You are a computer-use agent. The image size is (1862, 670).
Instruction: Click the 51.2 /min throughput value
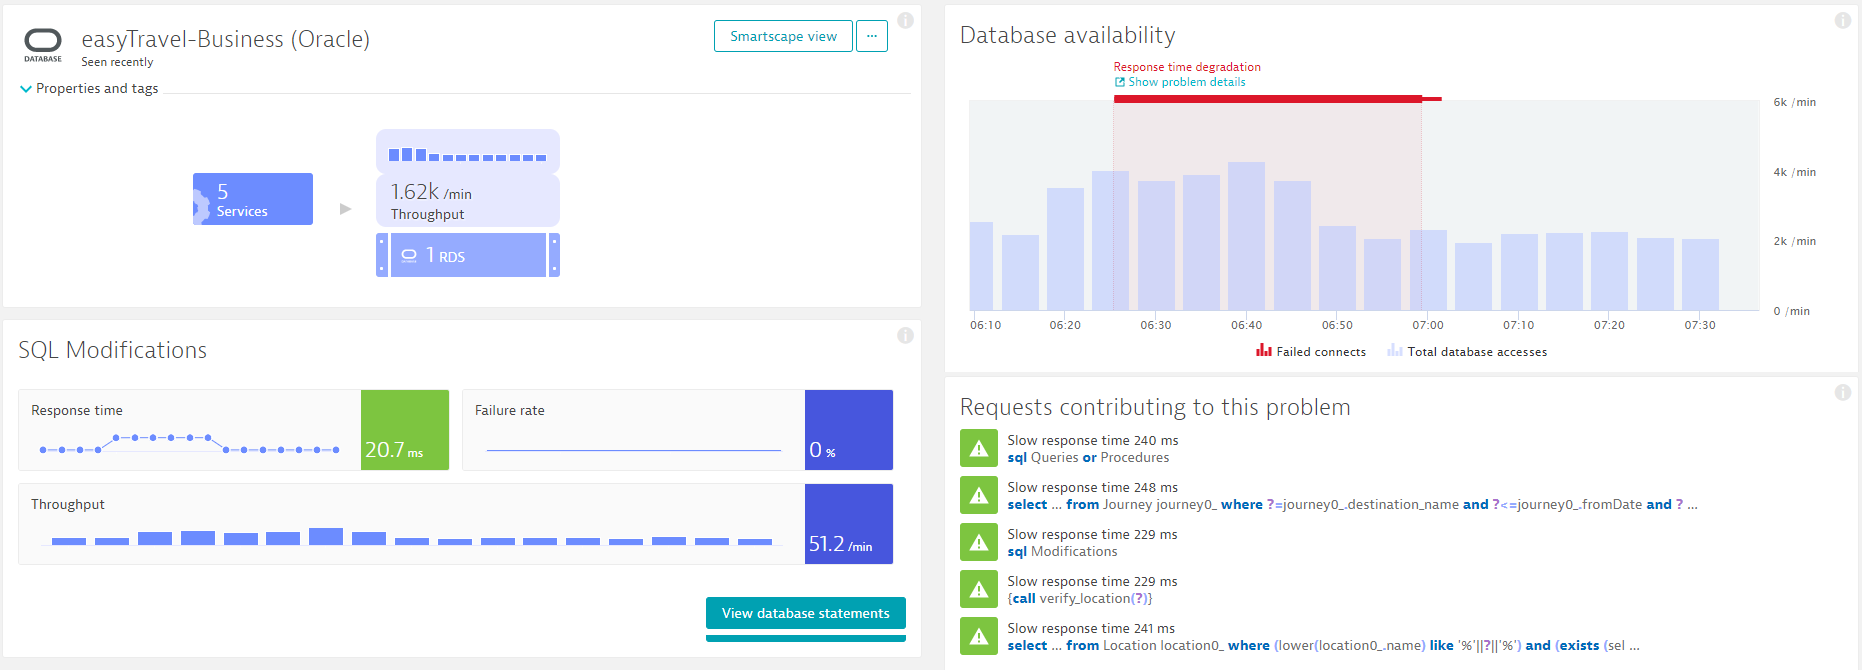click(849, 524)
